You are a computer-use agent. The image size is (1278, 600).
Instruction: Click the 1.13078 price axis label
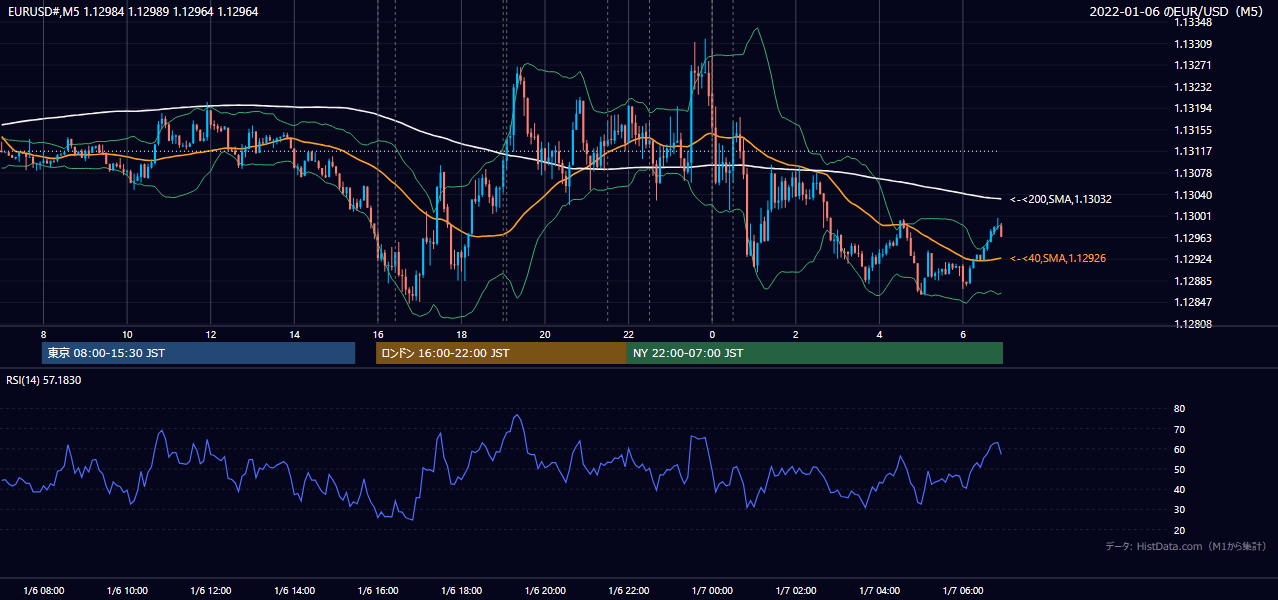(1193, 173)
